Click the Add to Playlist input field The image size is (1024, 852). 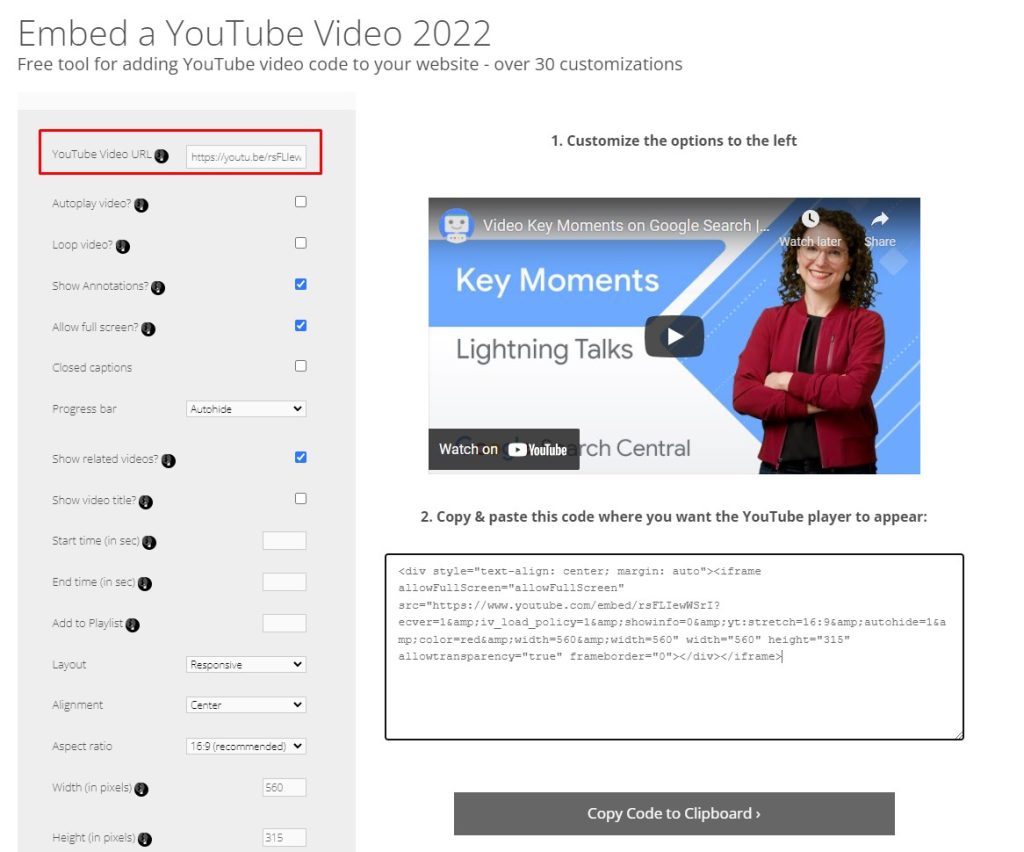(284, 623)
